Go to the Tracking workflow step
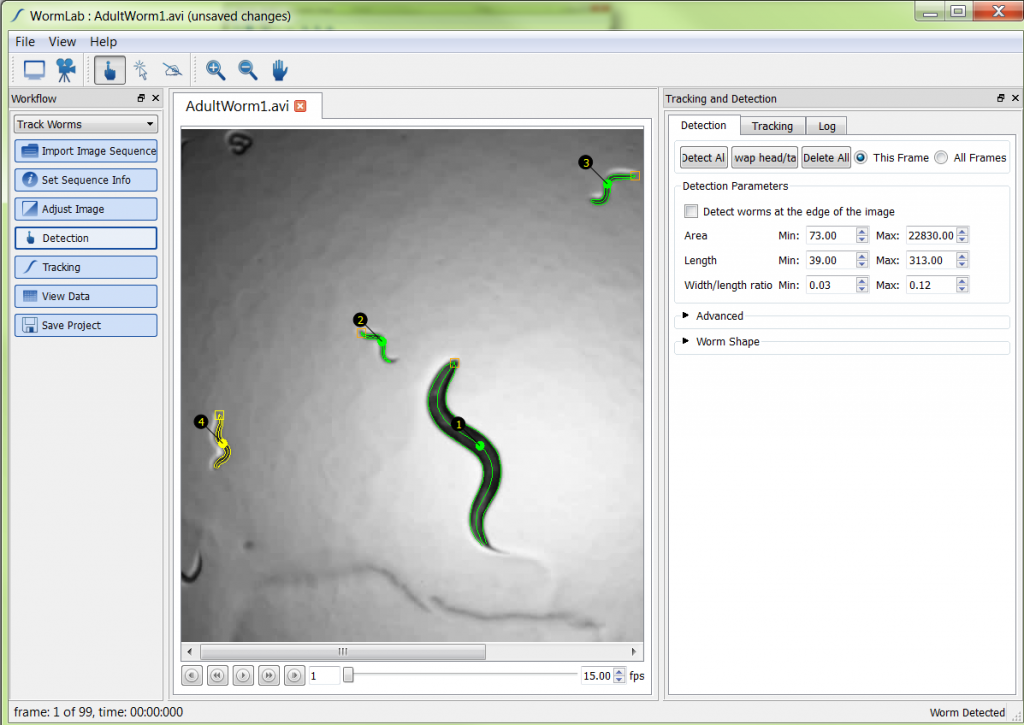 pyautogui.click(x=86, y=267)
